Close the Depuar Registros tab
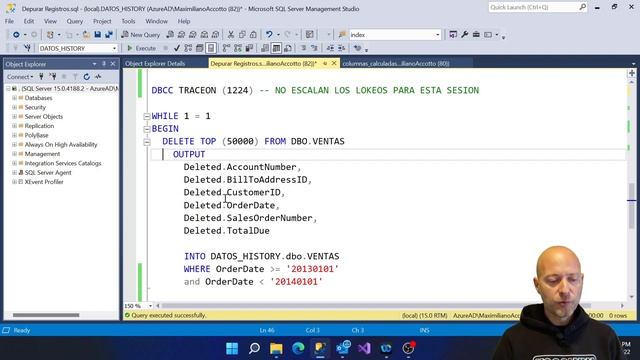The width and height of the screenshot is (640, 360). point(334,63)
